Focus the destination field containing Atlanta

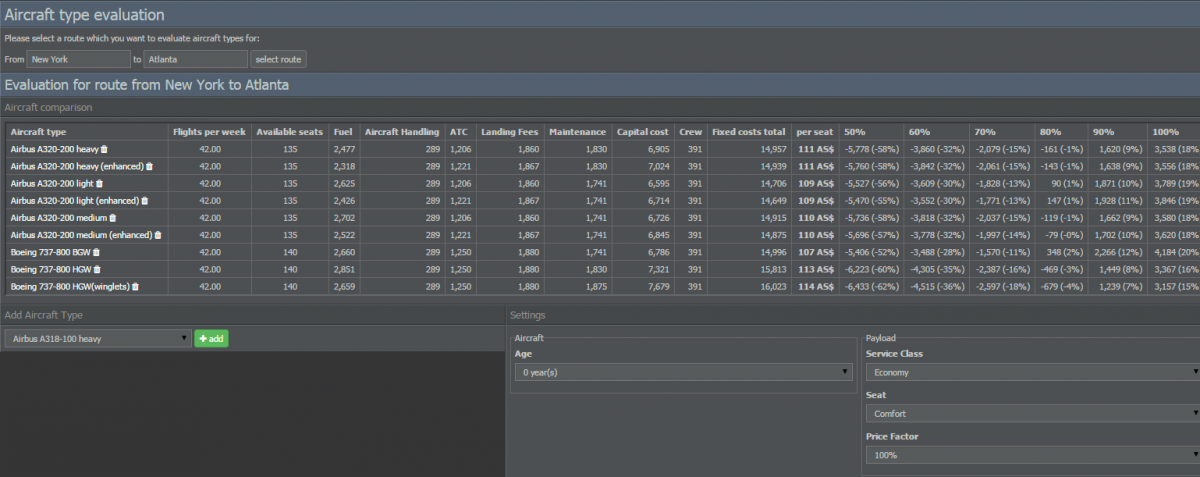tap(195, 60)
